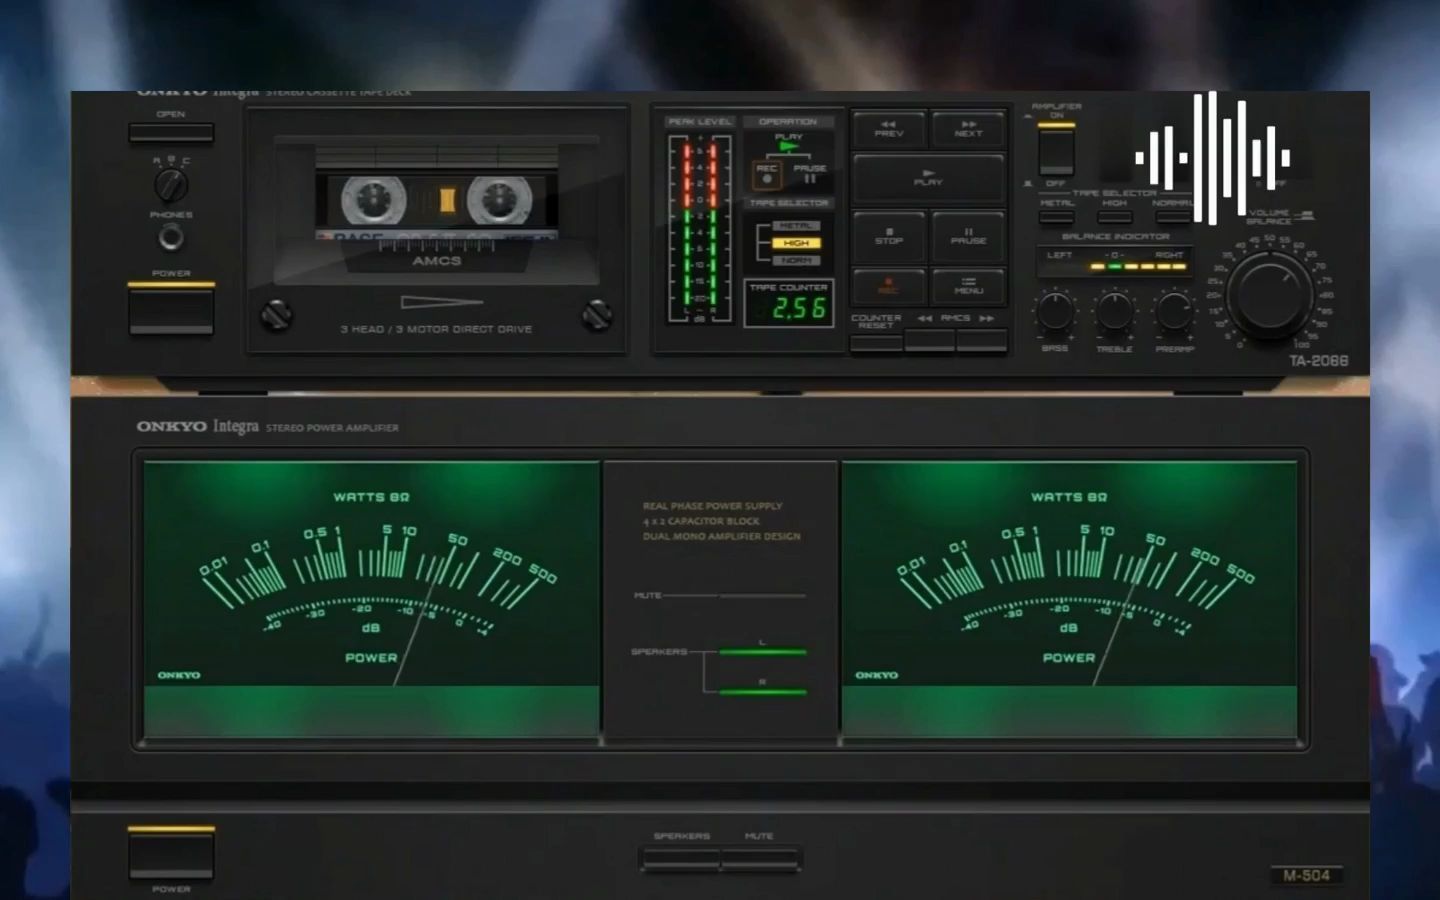The width and height of the screenshot is (1440, 900).
Task: Toggle the power amplifier POWER switch
Action: tap(171, 852)
